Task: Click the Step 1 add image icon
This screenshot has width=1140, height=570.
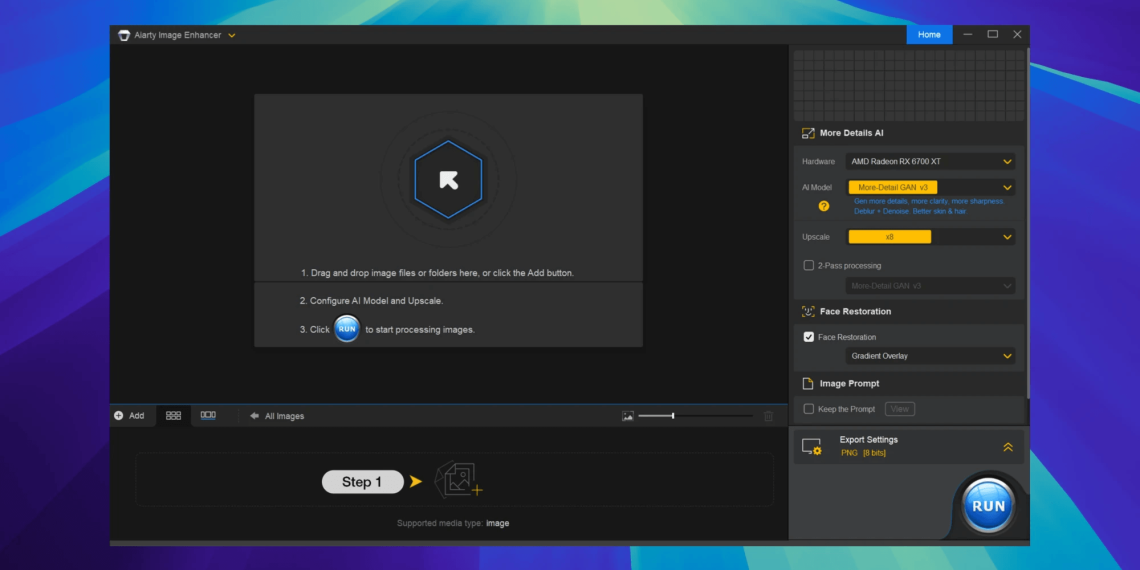Action: point(459,481)
